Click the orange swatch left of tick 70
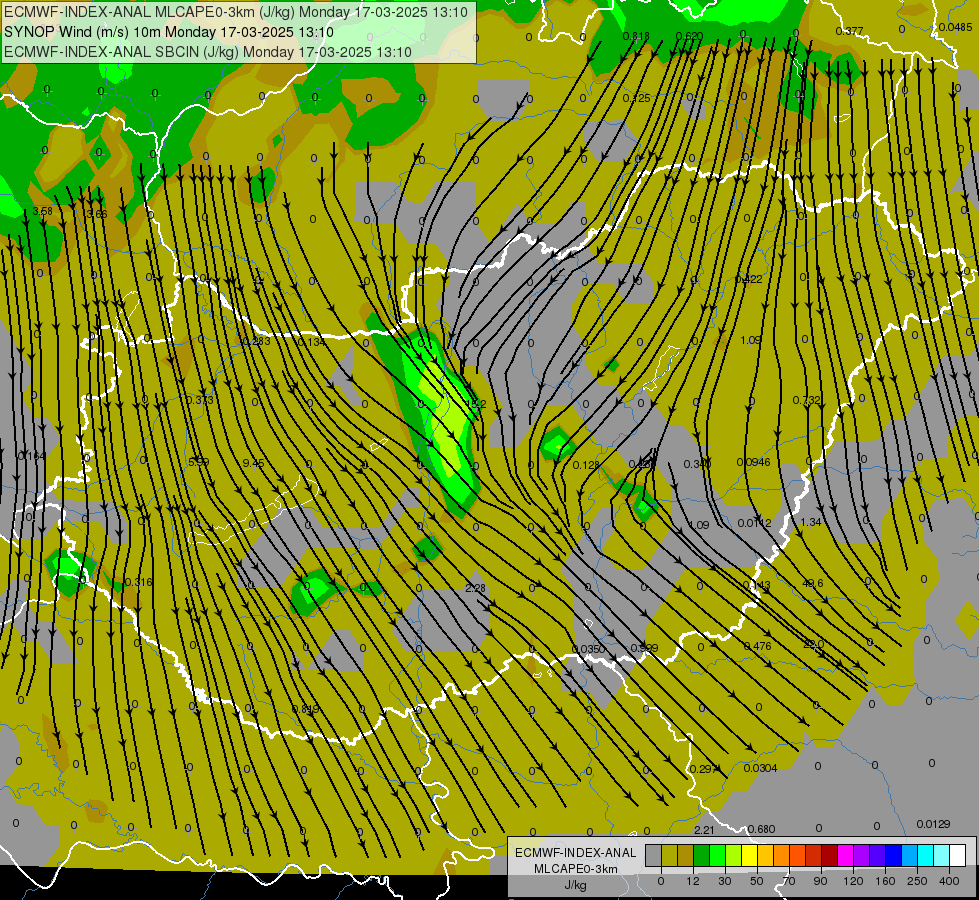Image resolution: width=979 pixels, height=900 pixels. 782,855
